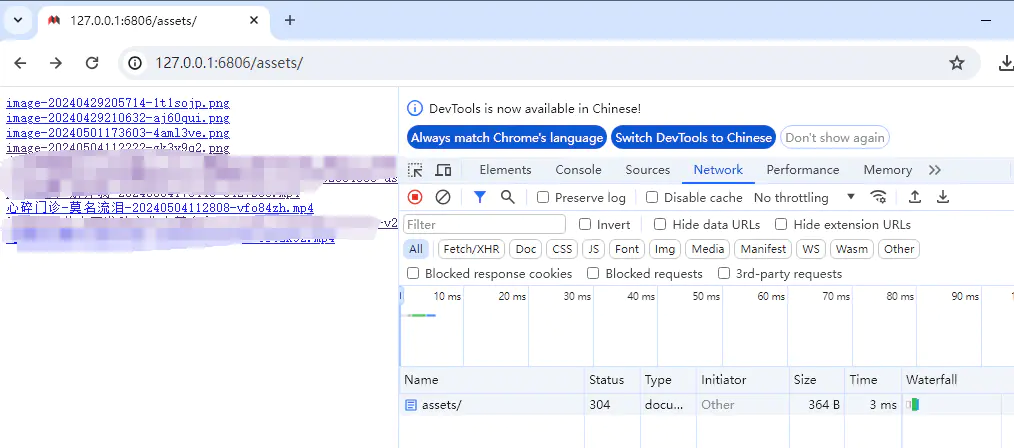Viewport: 1014px width, 448px height.
Task: Click the export HAR download icon
Action: point(942,197)
